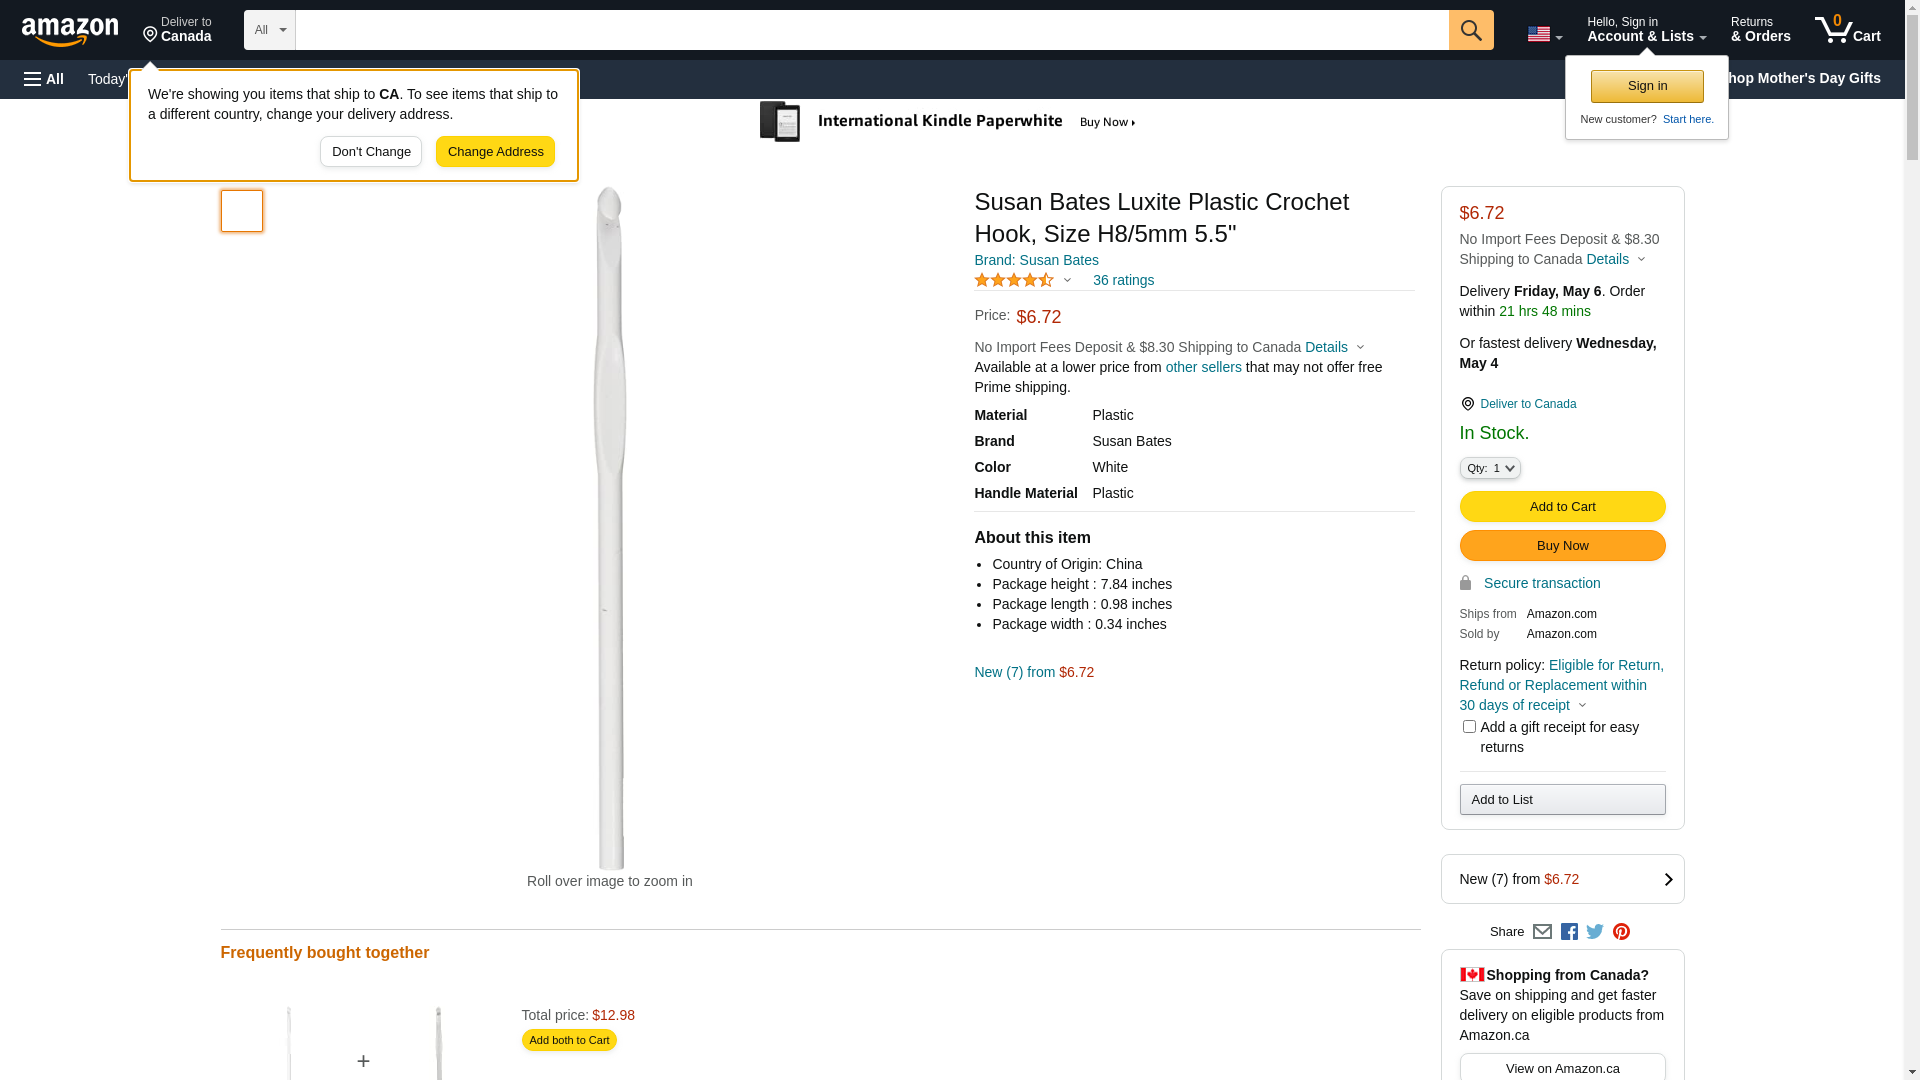This screenshot has height=1080, width=1920.
Task: Share product on Twitter
Action: point(1595,932)
